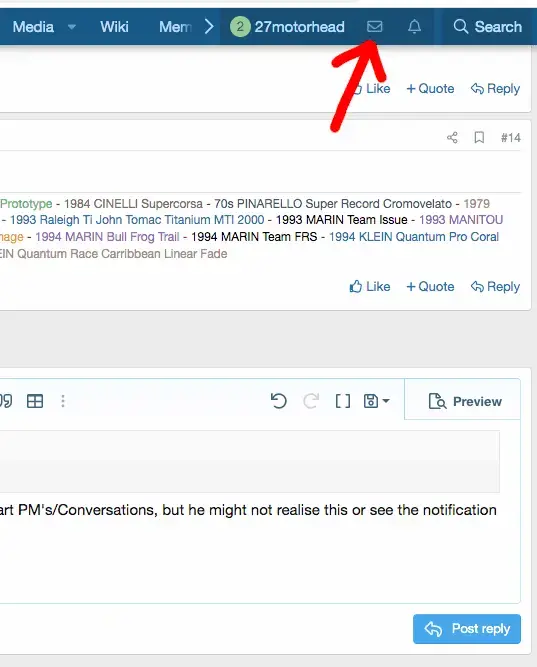Screen dimensions: 537x667
Task: Toggle BB code mode brackets icon
Action: click(x=343, y=401)
